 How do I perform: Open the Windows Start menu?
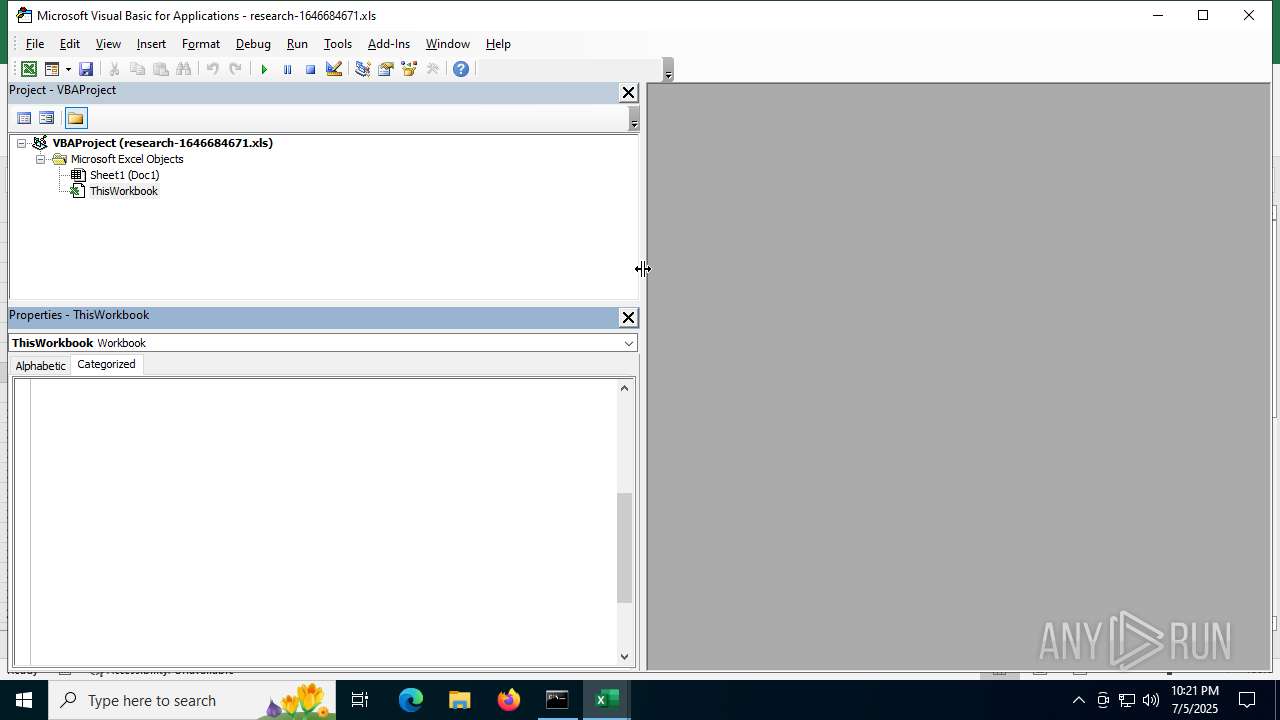24,700
